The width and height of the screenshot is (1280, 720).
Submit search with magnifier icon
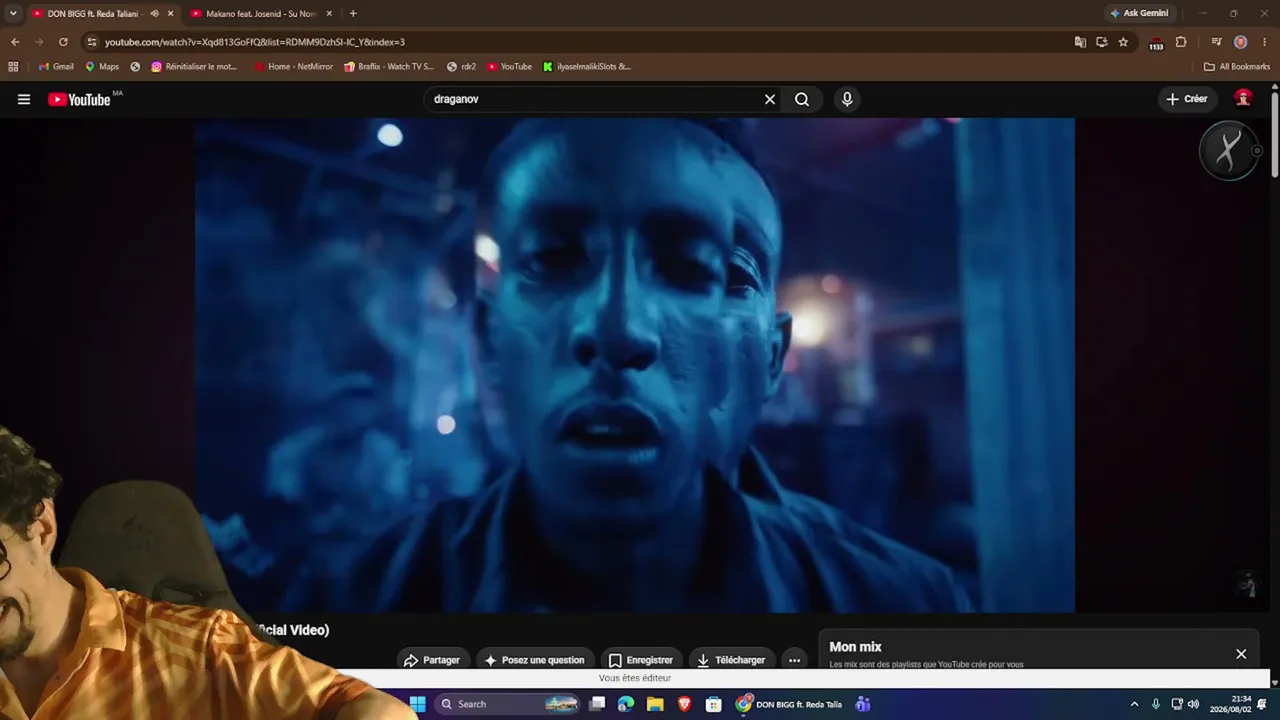click(802, 99)
